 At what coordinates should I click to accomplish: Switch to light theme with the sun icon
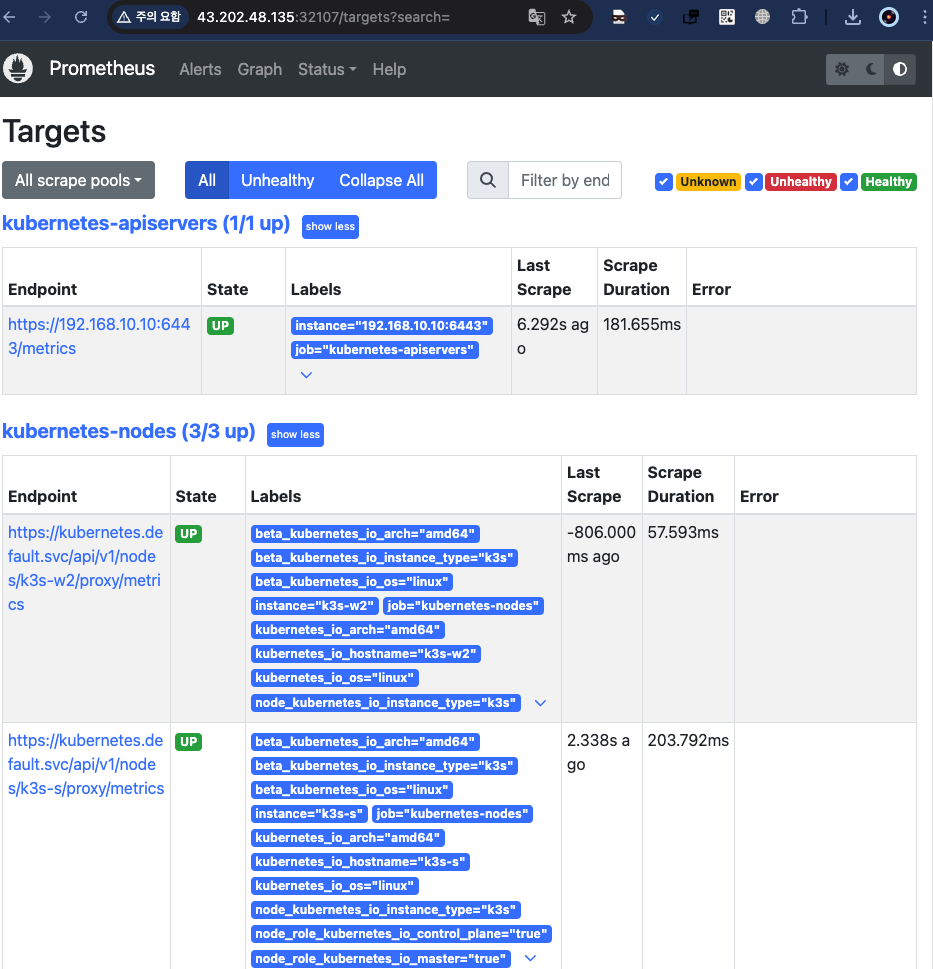[842, 69]
